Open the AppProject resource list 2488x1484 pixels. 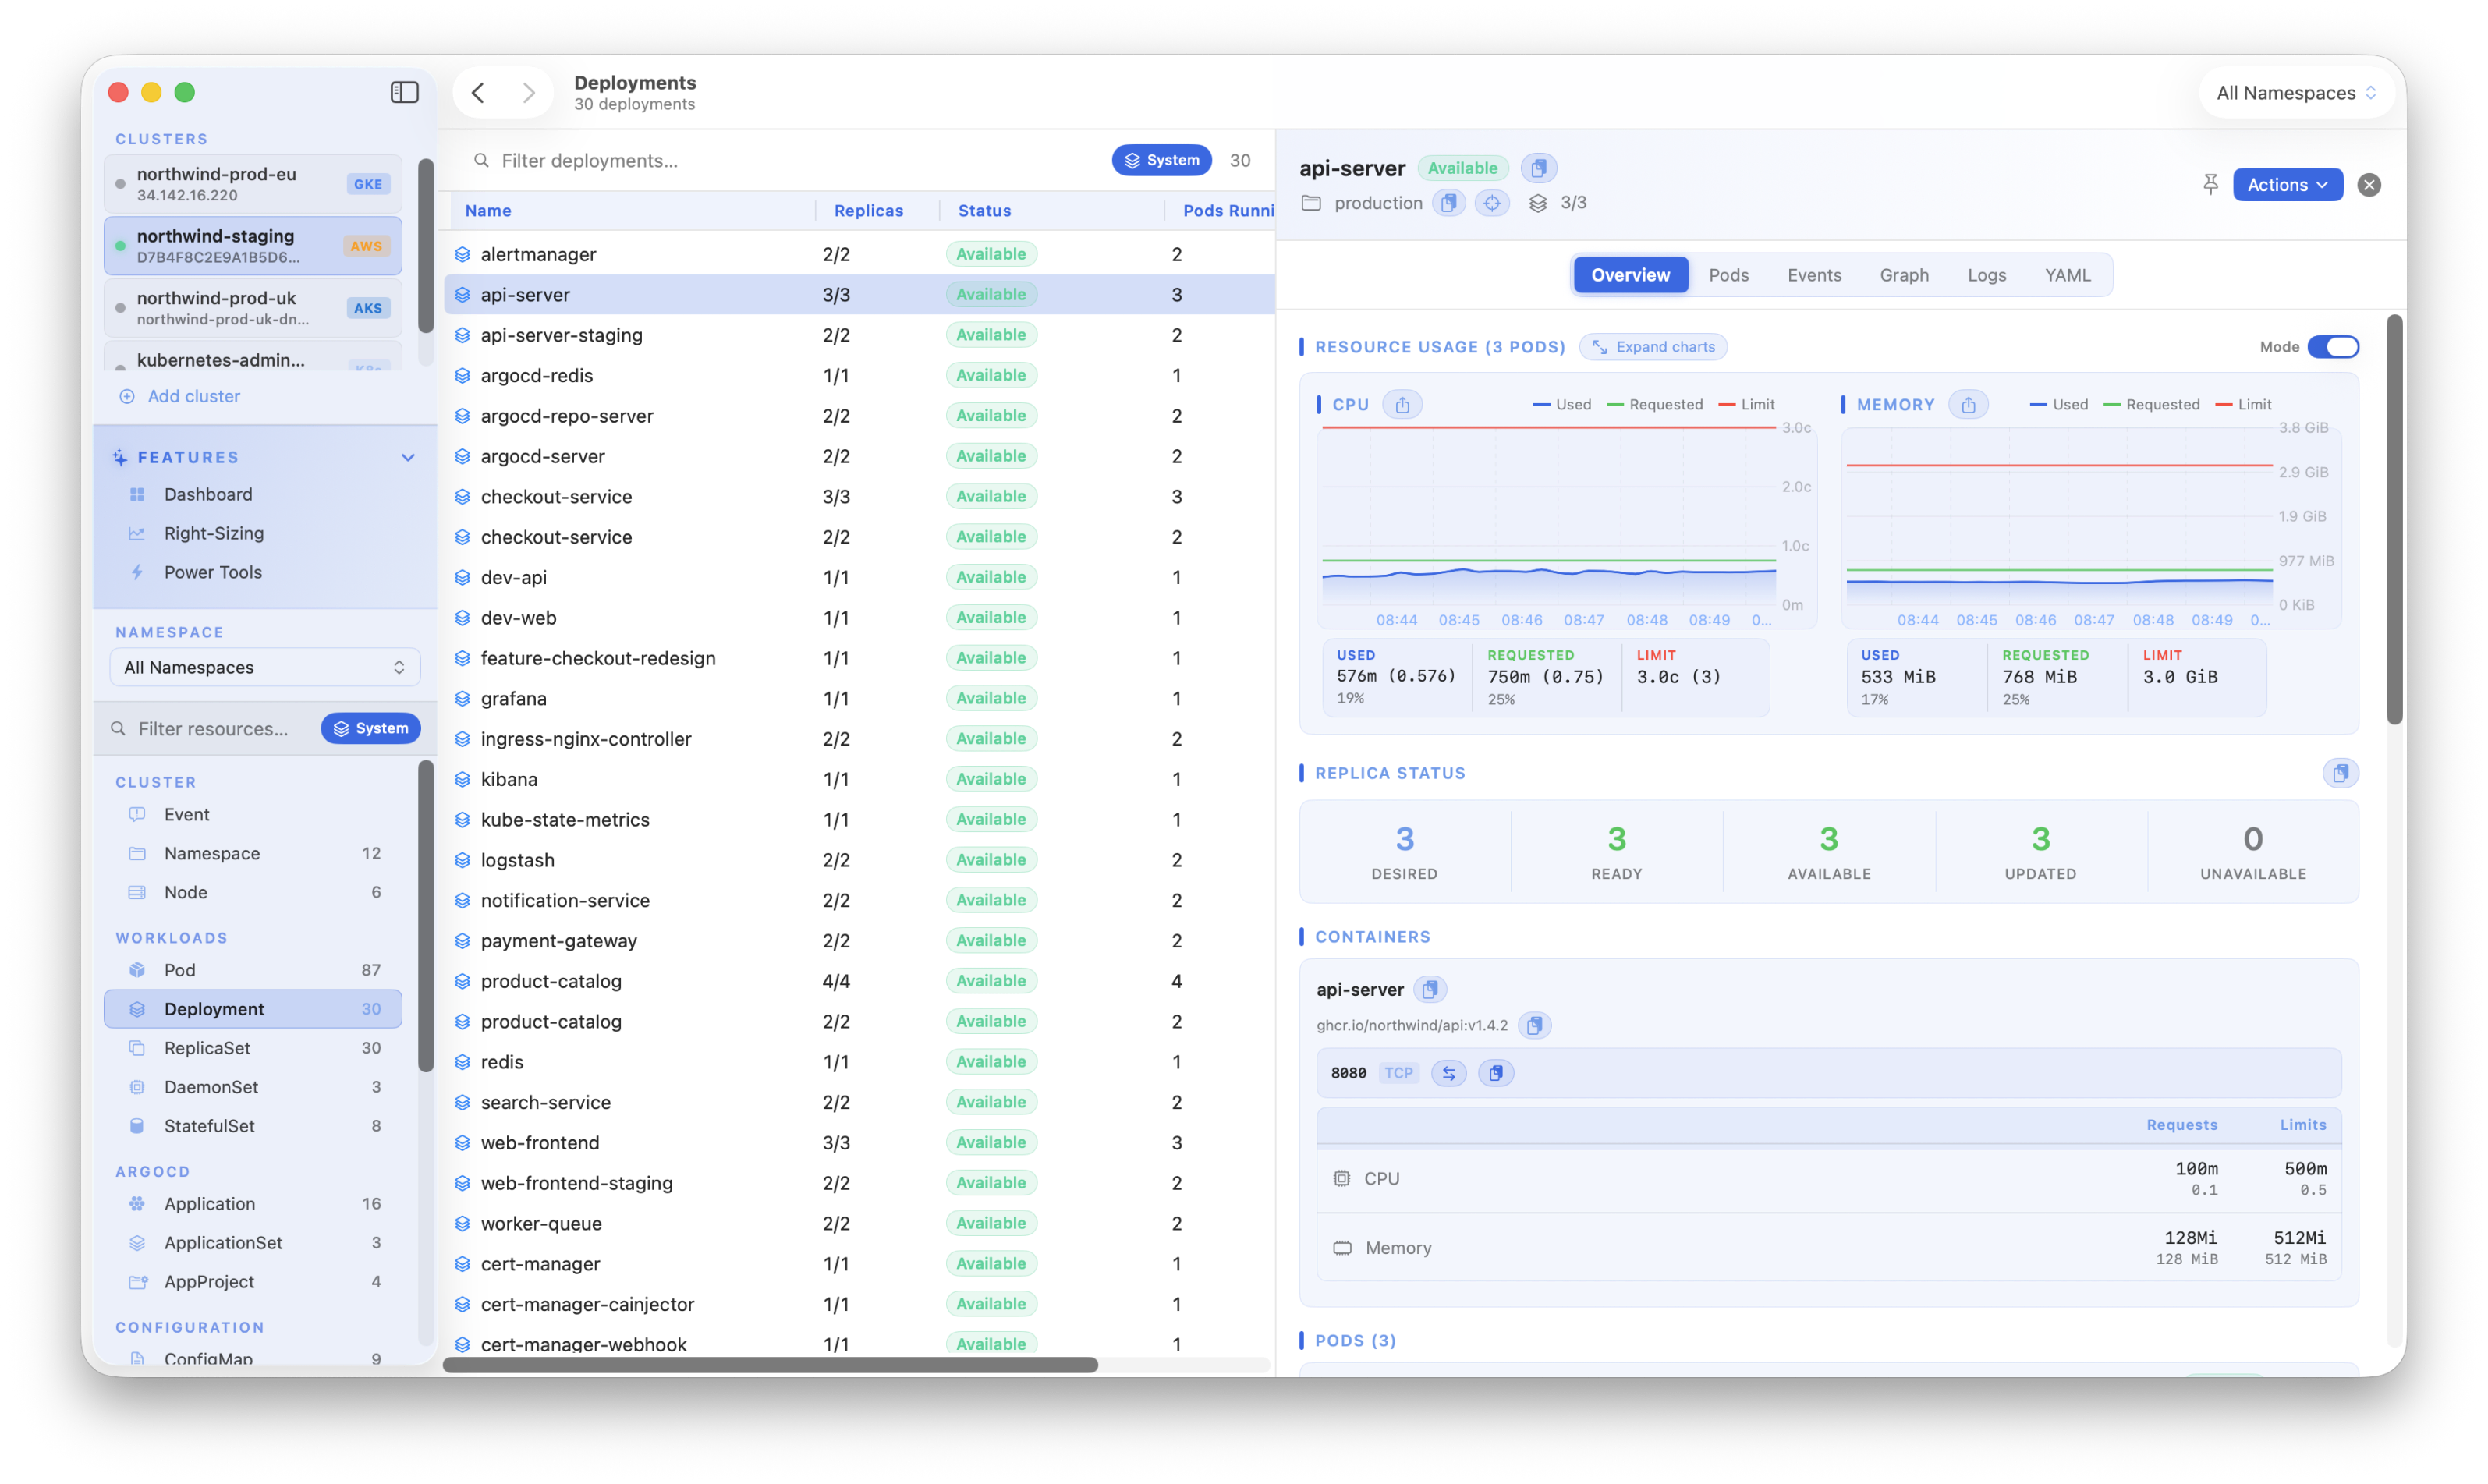pos(253,1282)
